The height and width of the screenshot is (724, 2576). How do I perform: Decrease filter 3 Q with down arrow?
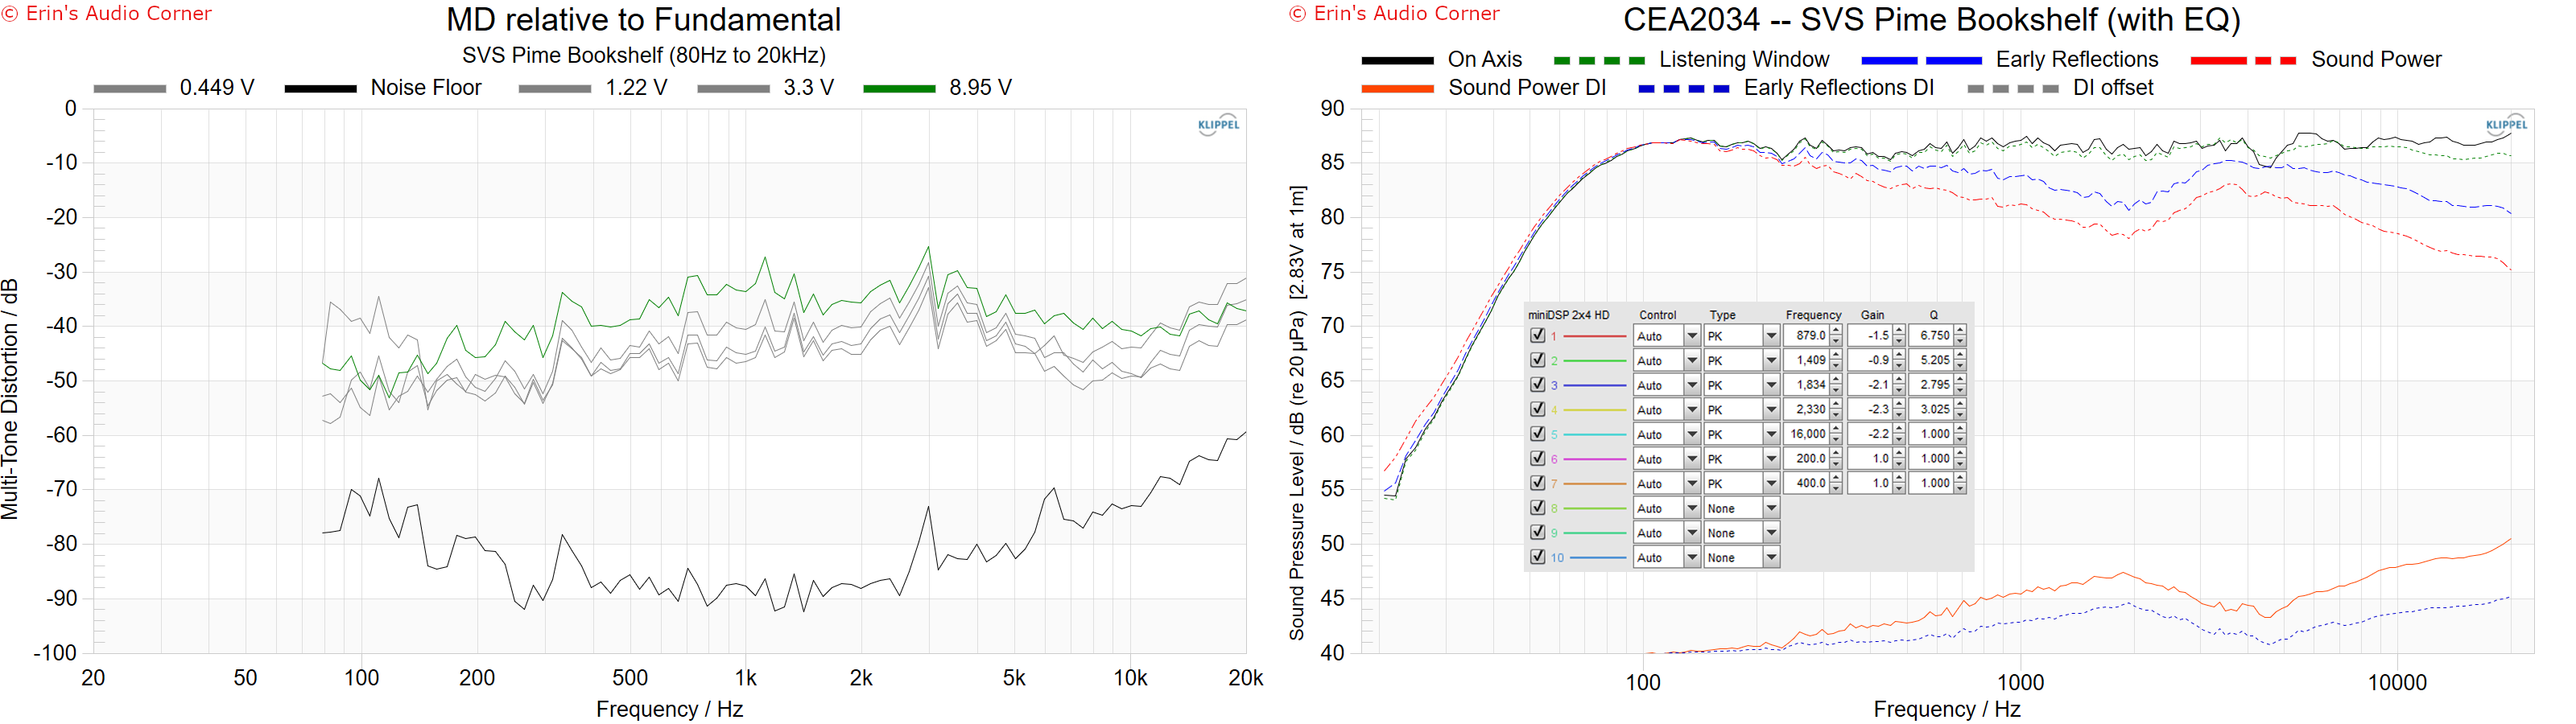click(1960, 390)
